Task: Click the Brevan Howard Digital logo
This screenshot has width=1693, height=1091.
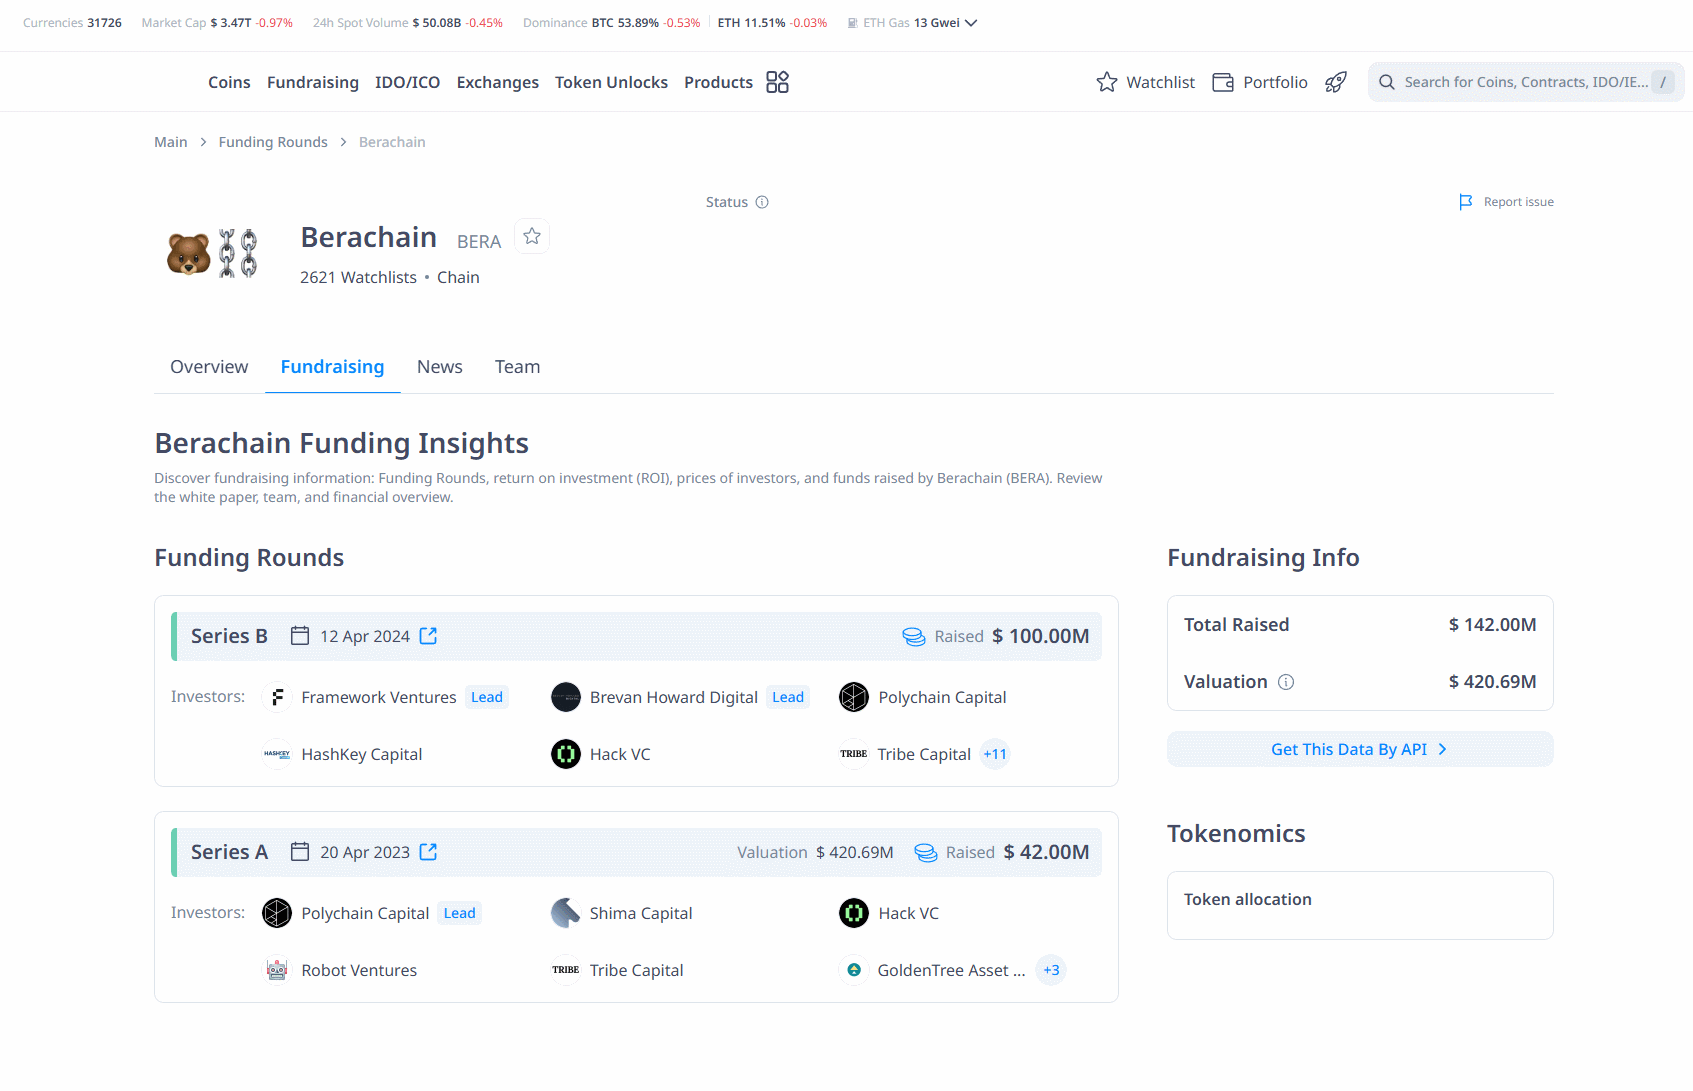Action: (x=566, y=697)
